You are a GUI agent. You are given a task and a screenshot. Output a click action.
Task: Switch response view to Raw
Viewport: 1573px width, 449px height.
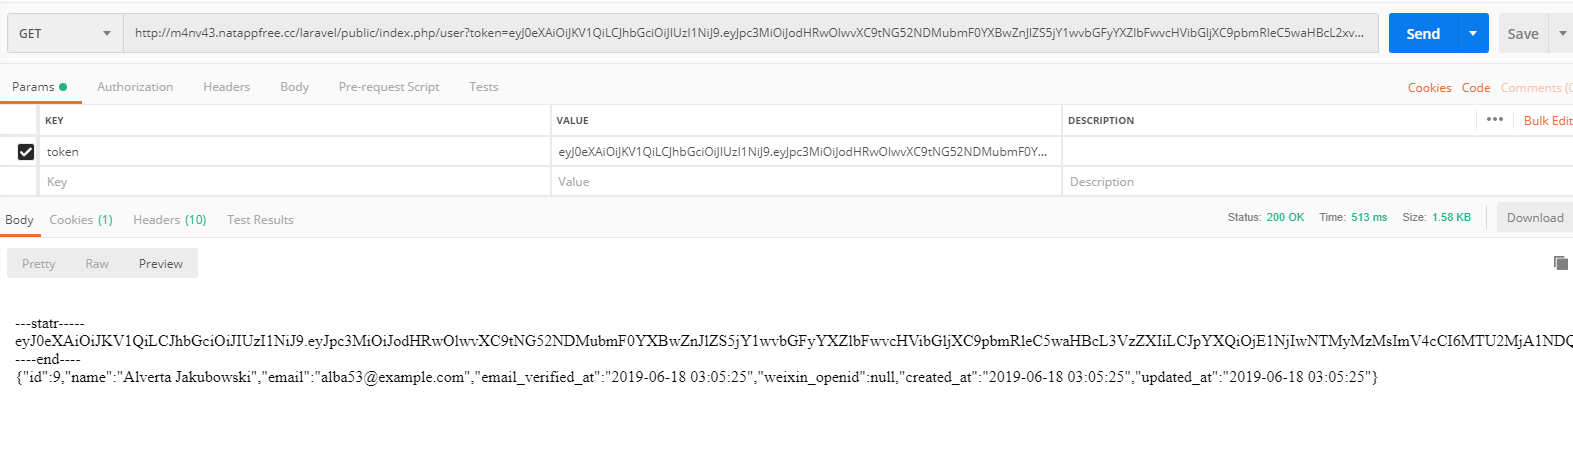pos(97,264)
